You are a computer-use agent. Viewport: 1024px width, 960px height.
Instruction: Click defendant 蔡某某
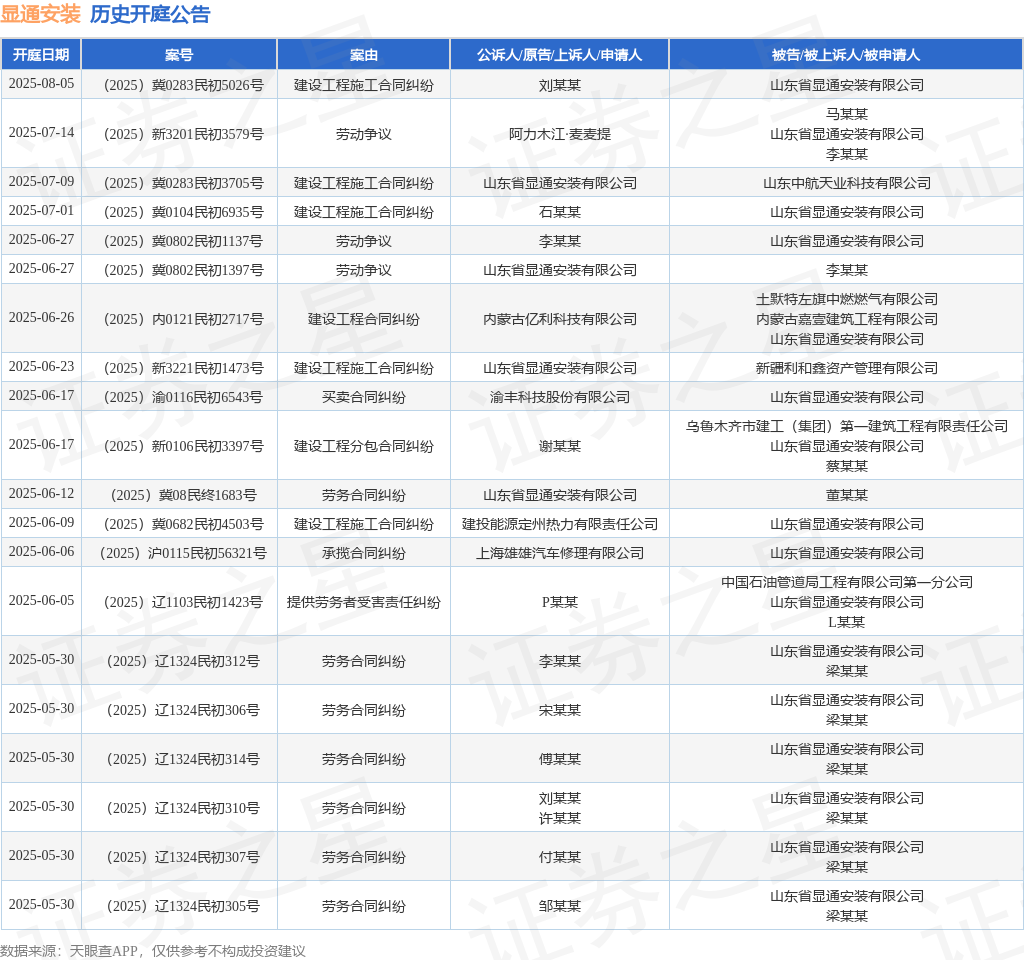(x=846, y=466)
